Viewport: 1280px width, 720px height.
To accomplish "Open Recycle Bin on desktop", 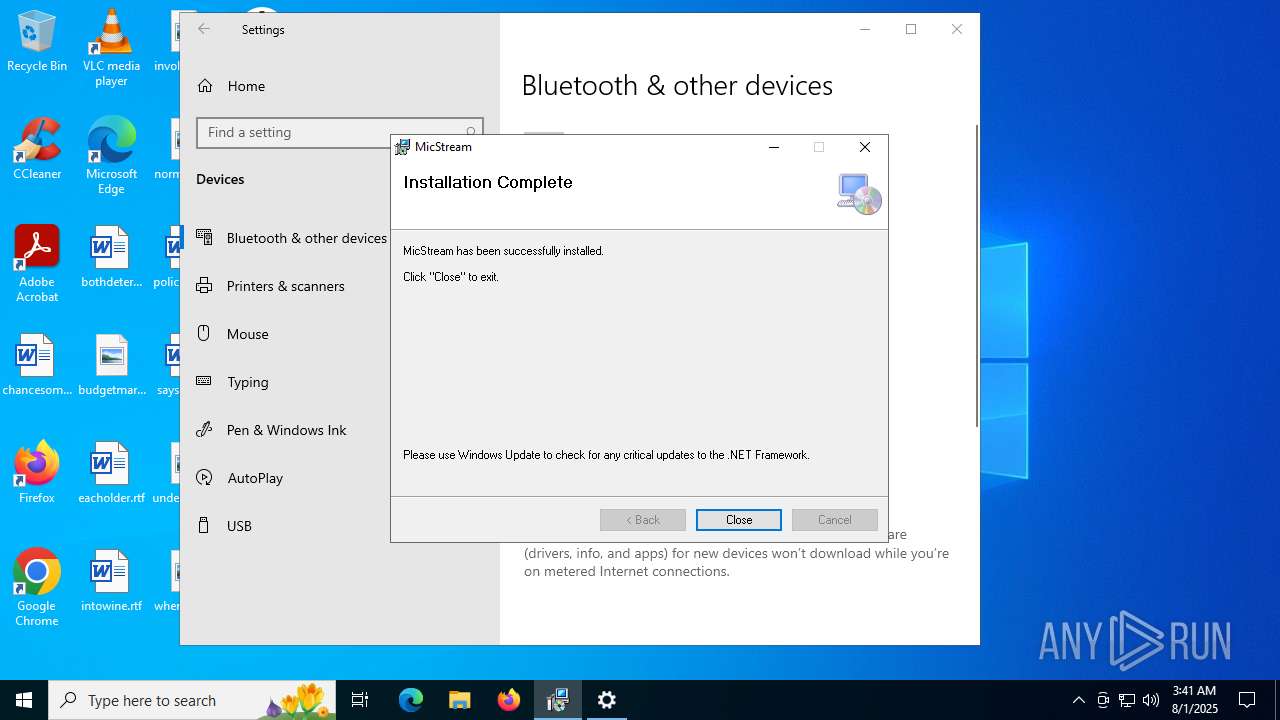I will pos(37,42).
